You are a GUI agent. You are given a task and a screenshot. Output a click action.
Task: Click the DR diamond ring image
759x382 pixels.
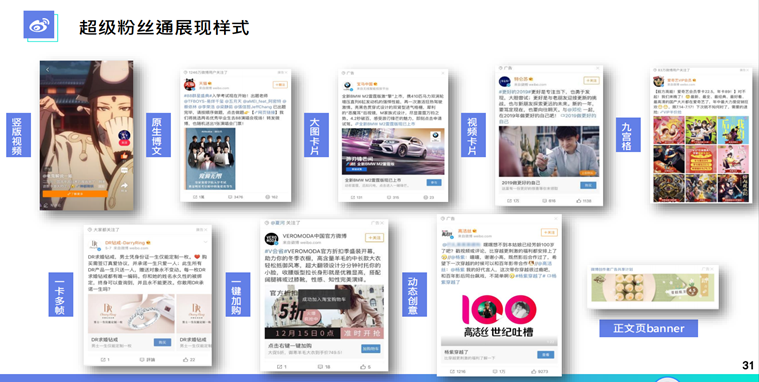(x=131, y=314)
